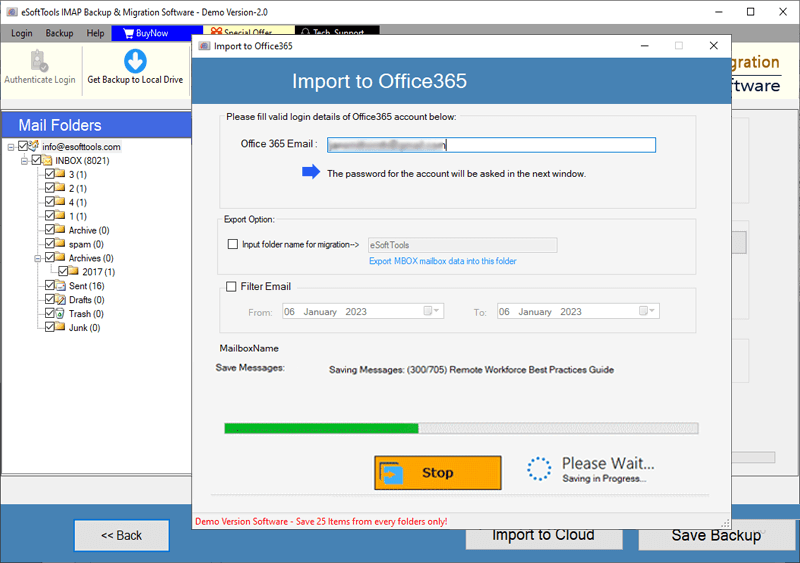
Task: Select the 1 (1) folder row
Action: pos(78,216)
